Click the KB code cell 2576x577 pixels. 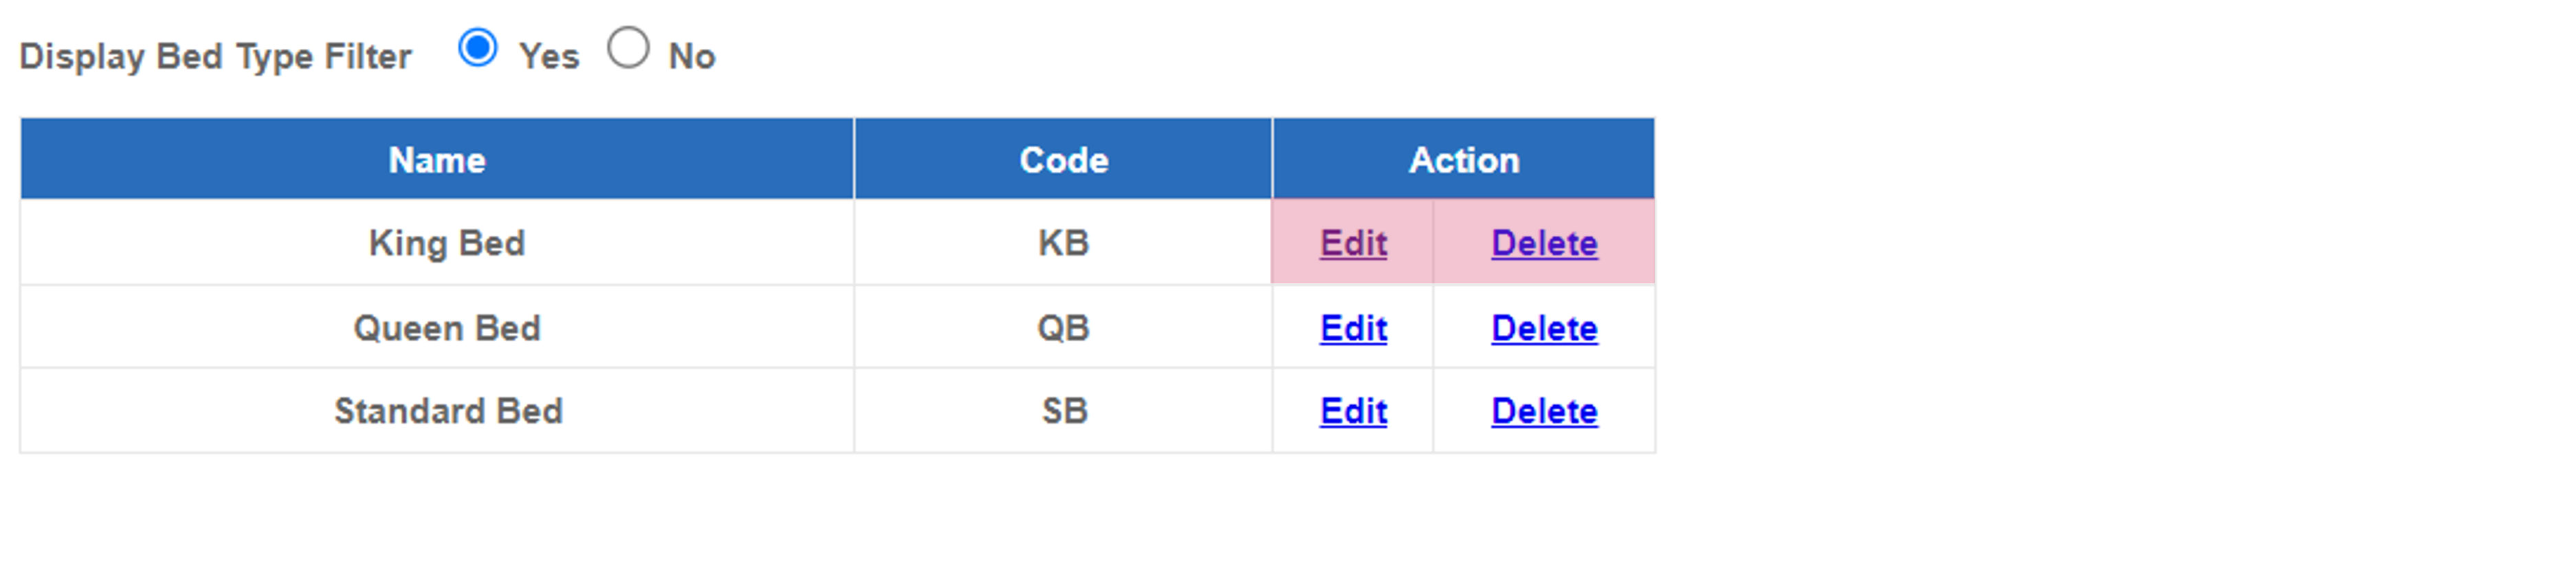pos(1063,243)
